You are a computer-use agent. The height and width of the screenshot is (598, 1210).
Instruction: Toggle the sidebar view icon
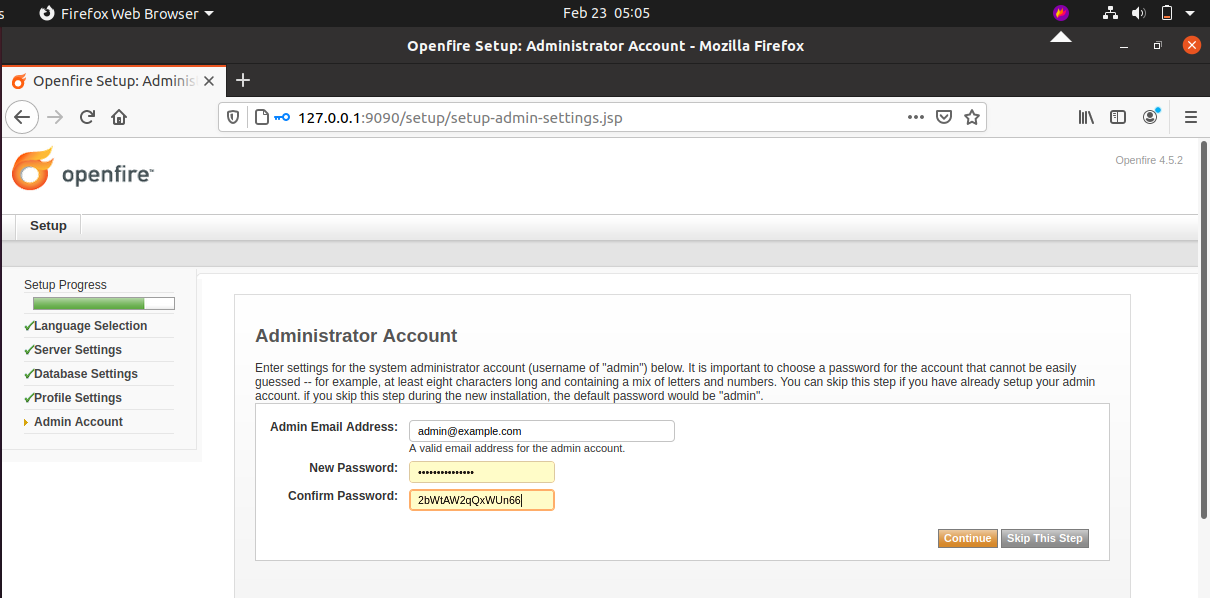(1118, 117)
